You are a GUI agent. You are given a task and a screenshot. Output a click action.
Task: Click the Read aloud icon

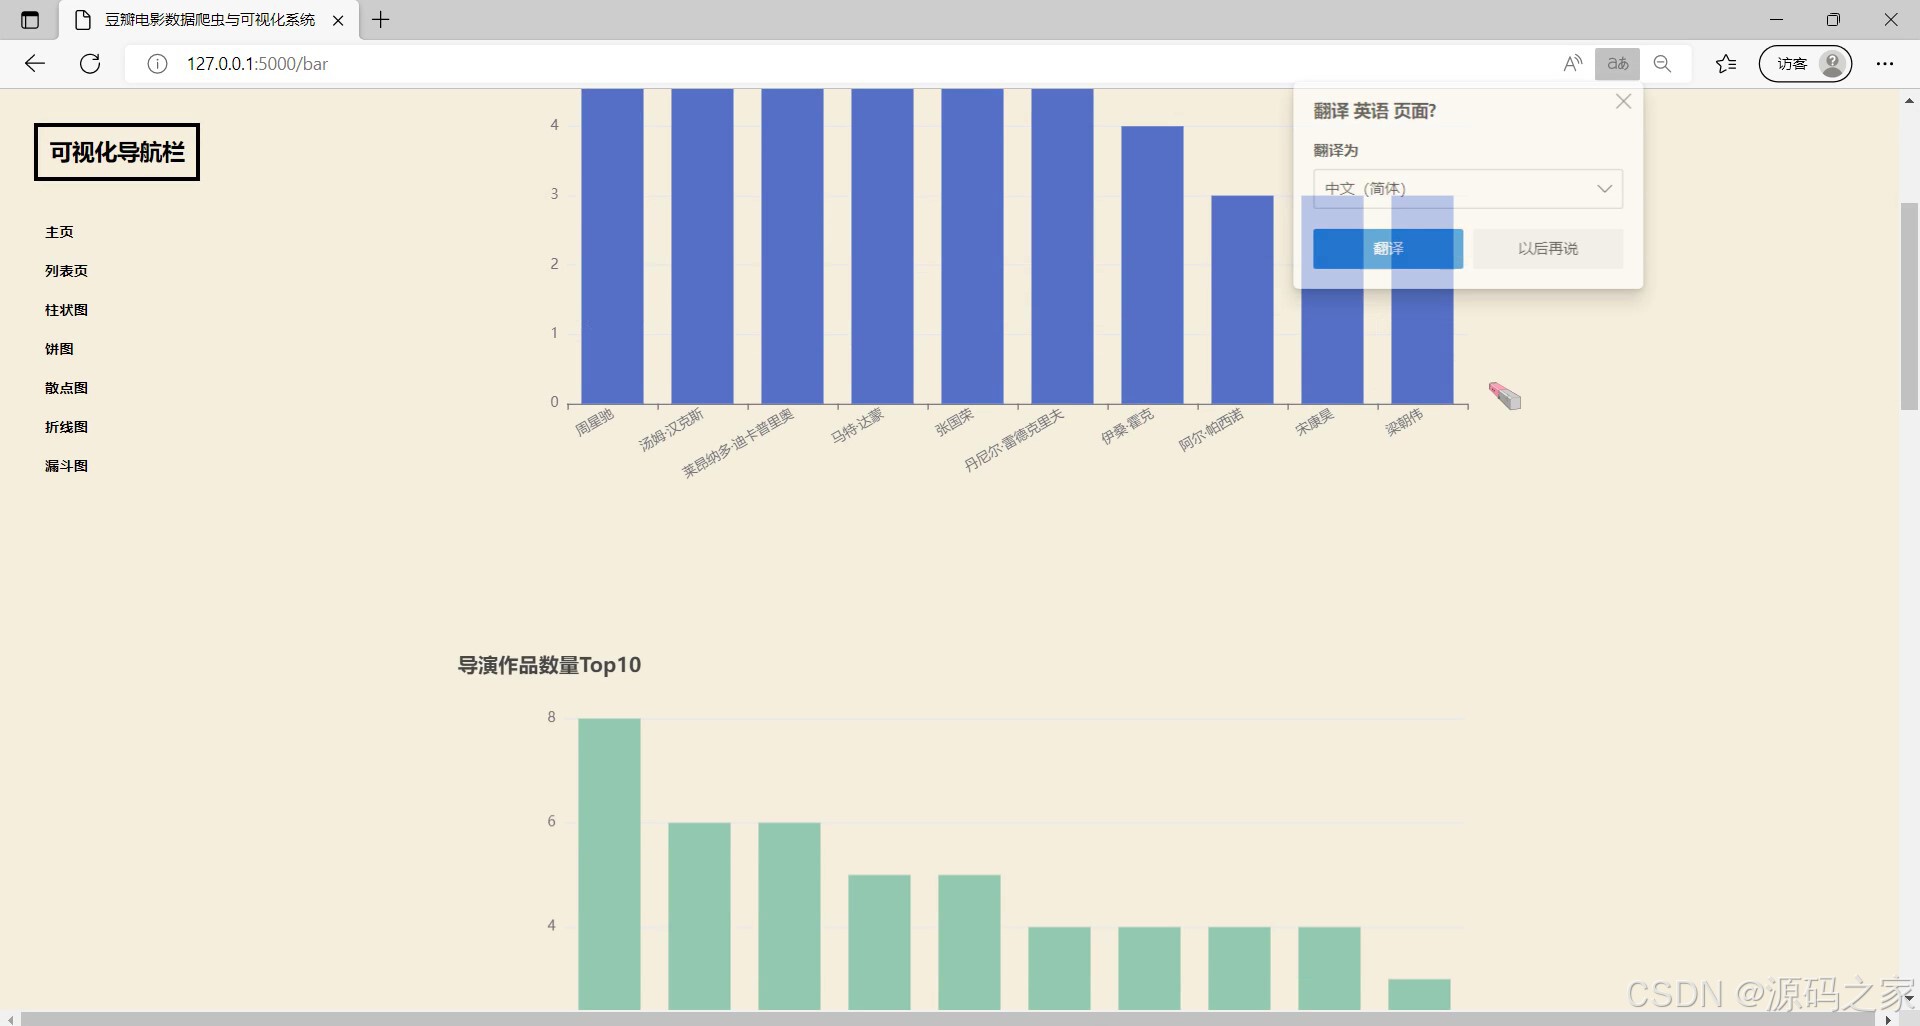1572,63
